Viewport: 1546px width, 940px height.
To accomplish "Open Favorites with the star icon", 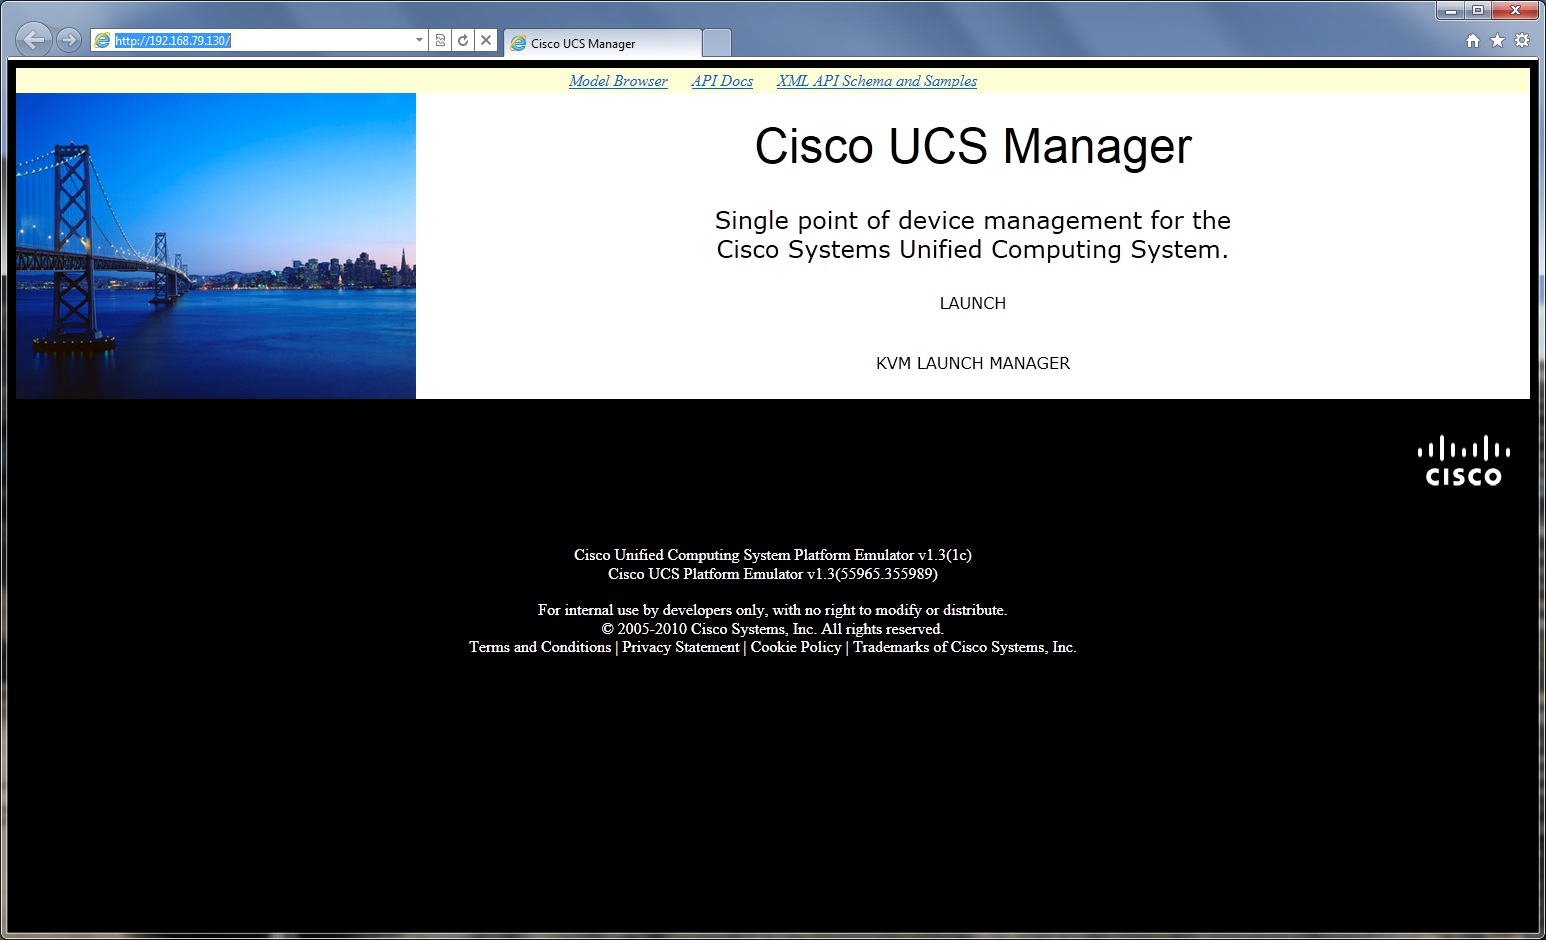I will coord(1497,41).
